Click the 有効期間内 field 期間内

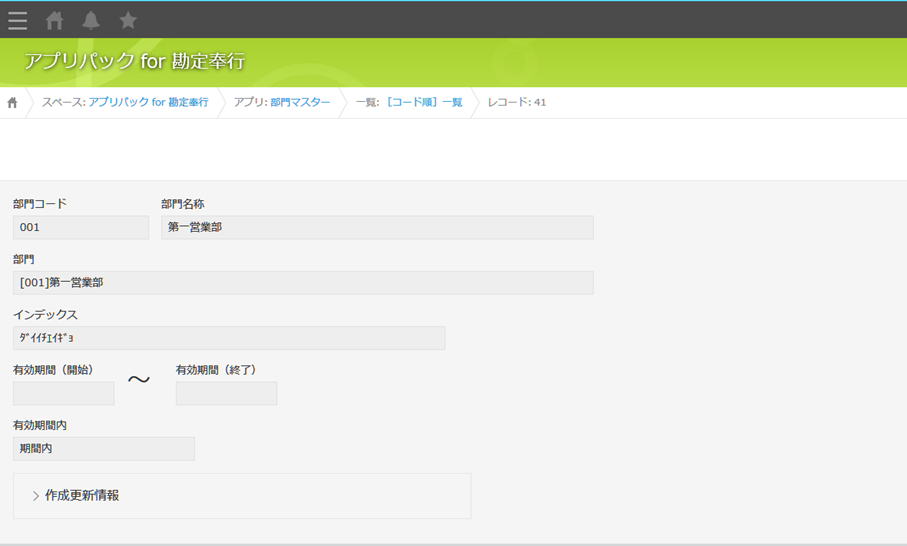104,449
